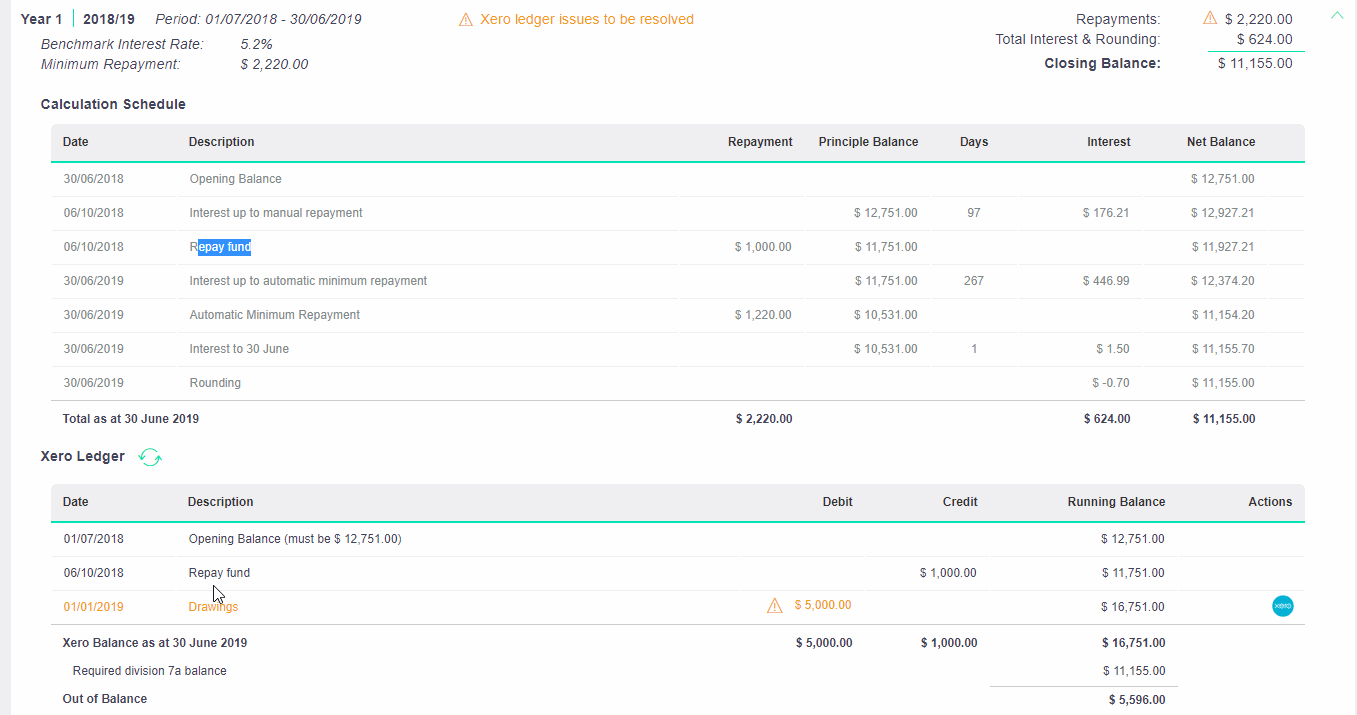Select the Automatic Minimum Repayment row
The image size is (1357, 715).
[x=274, y=315]
